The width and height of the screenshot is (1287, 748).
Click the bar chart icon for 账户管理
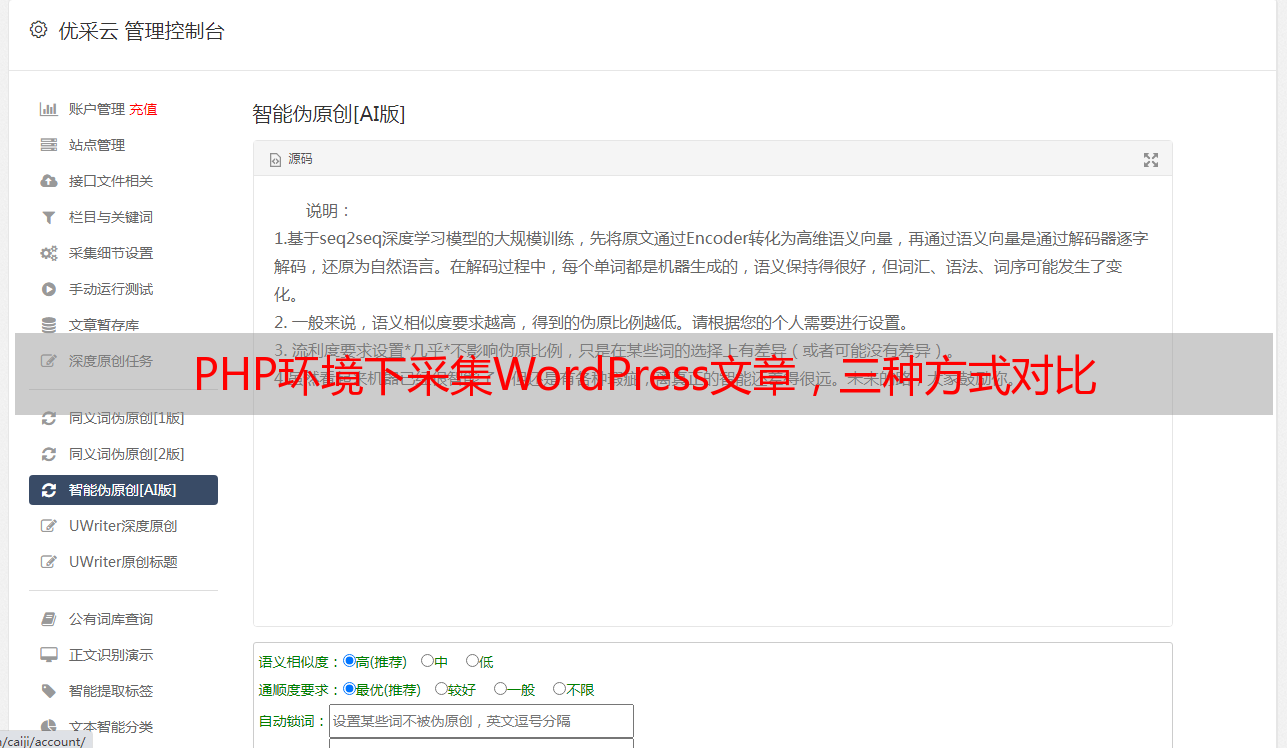tap(48, 109)
